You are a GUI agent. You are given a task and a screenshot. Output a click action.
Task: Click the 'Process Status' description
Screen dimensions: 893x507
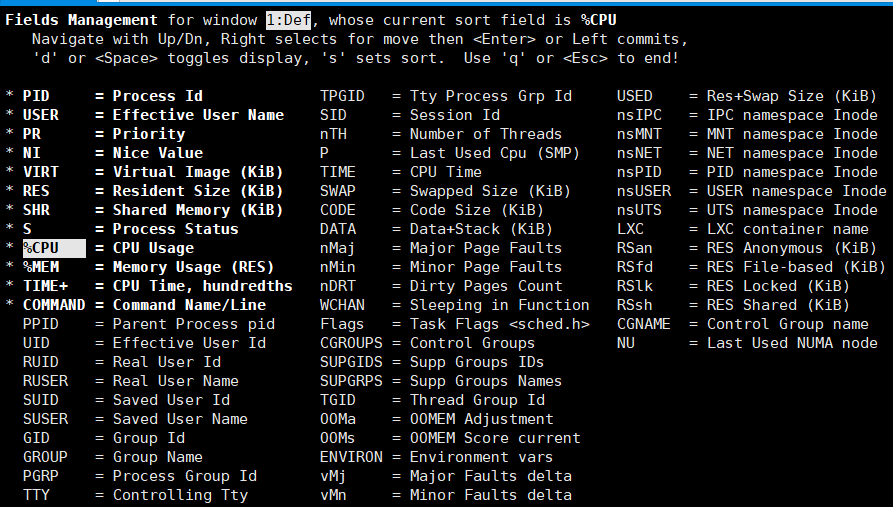(175, 229)
